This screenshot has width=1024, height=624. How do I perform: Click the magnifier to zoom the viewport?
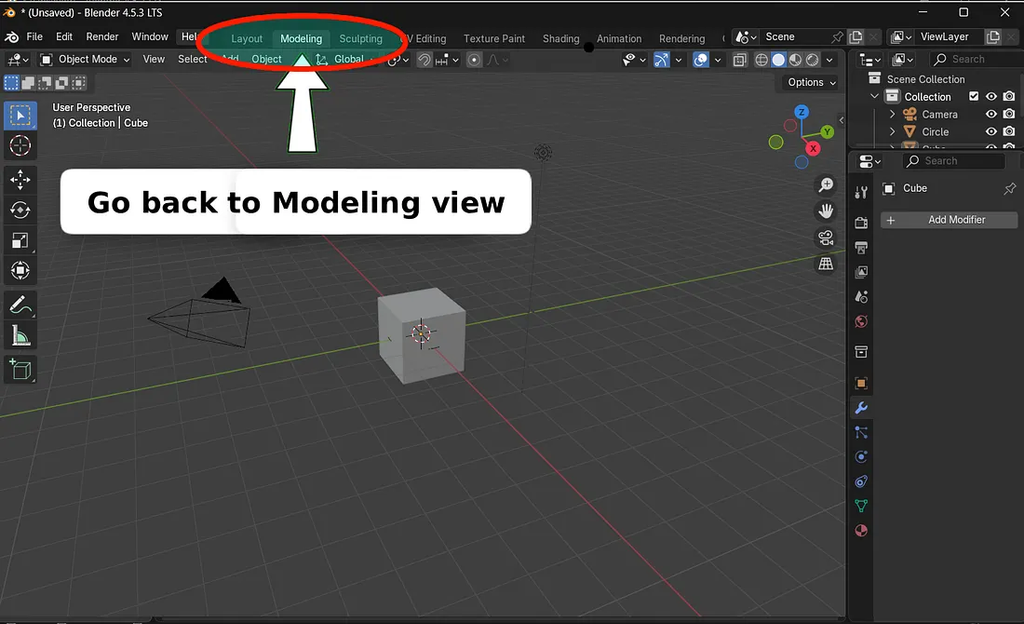tap(826, 185)
